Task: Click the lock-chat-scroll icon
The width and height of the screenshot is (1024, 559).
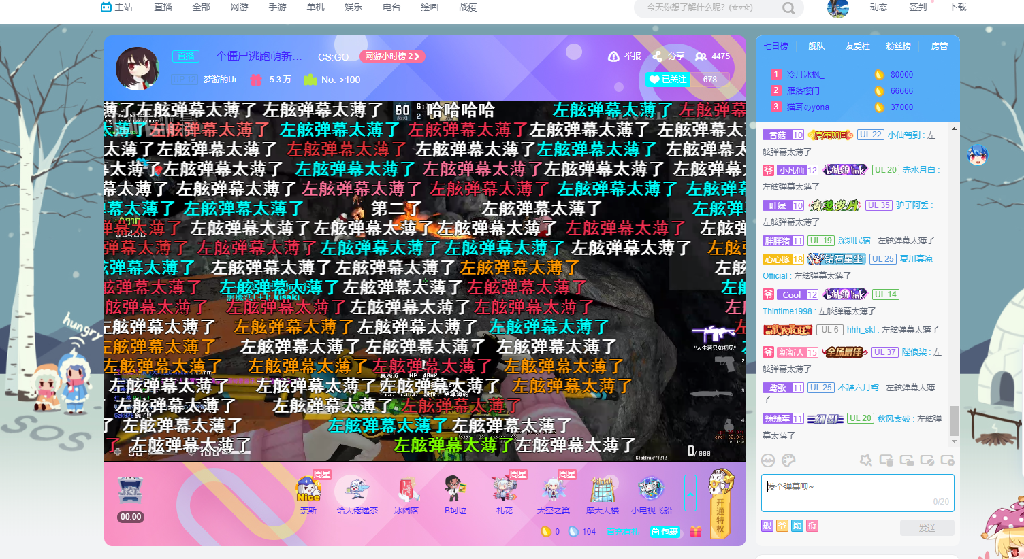Action: 906,460
